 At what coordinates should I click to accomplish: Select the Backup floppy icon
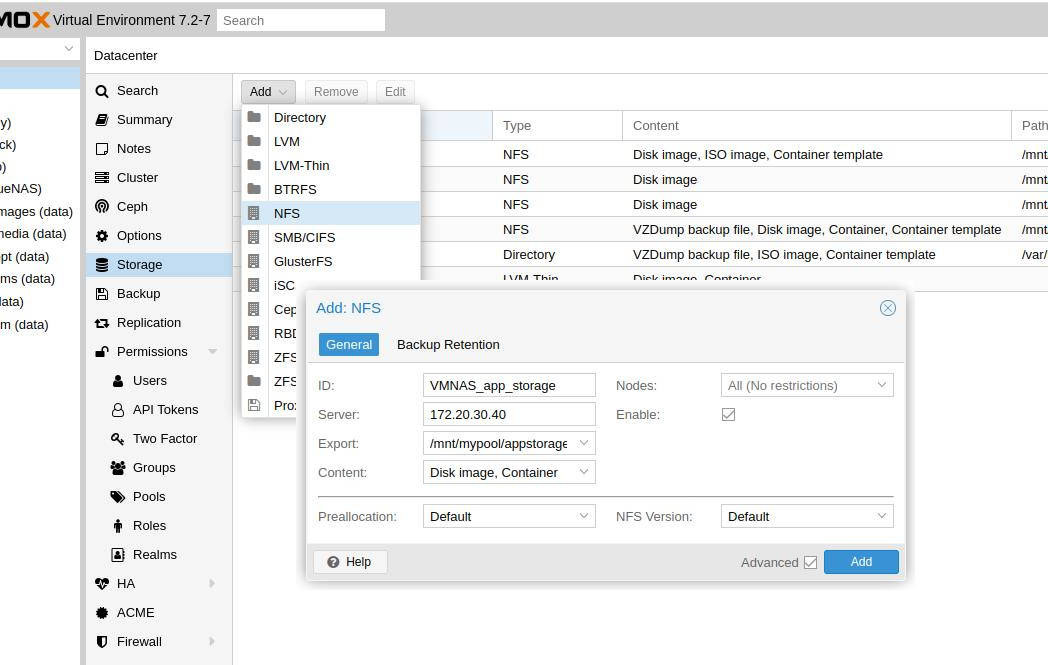pos(102,293)
